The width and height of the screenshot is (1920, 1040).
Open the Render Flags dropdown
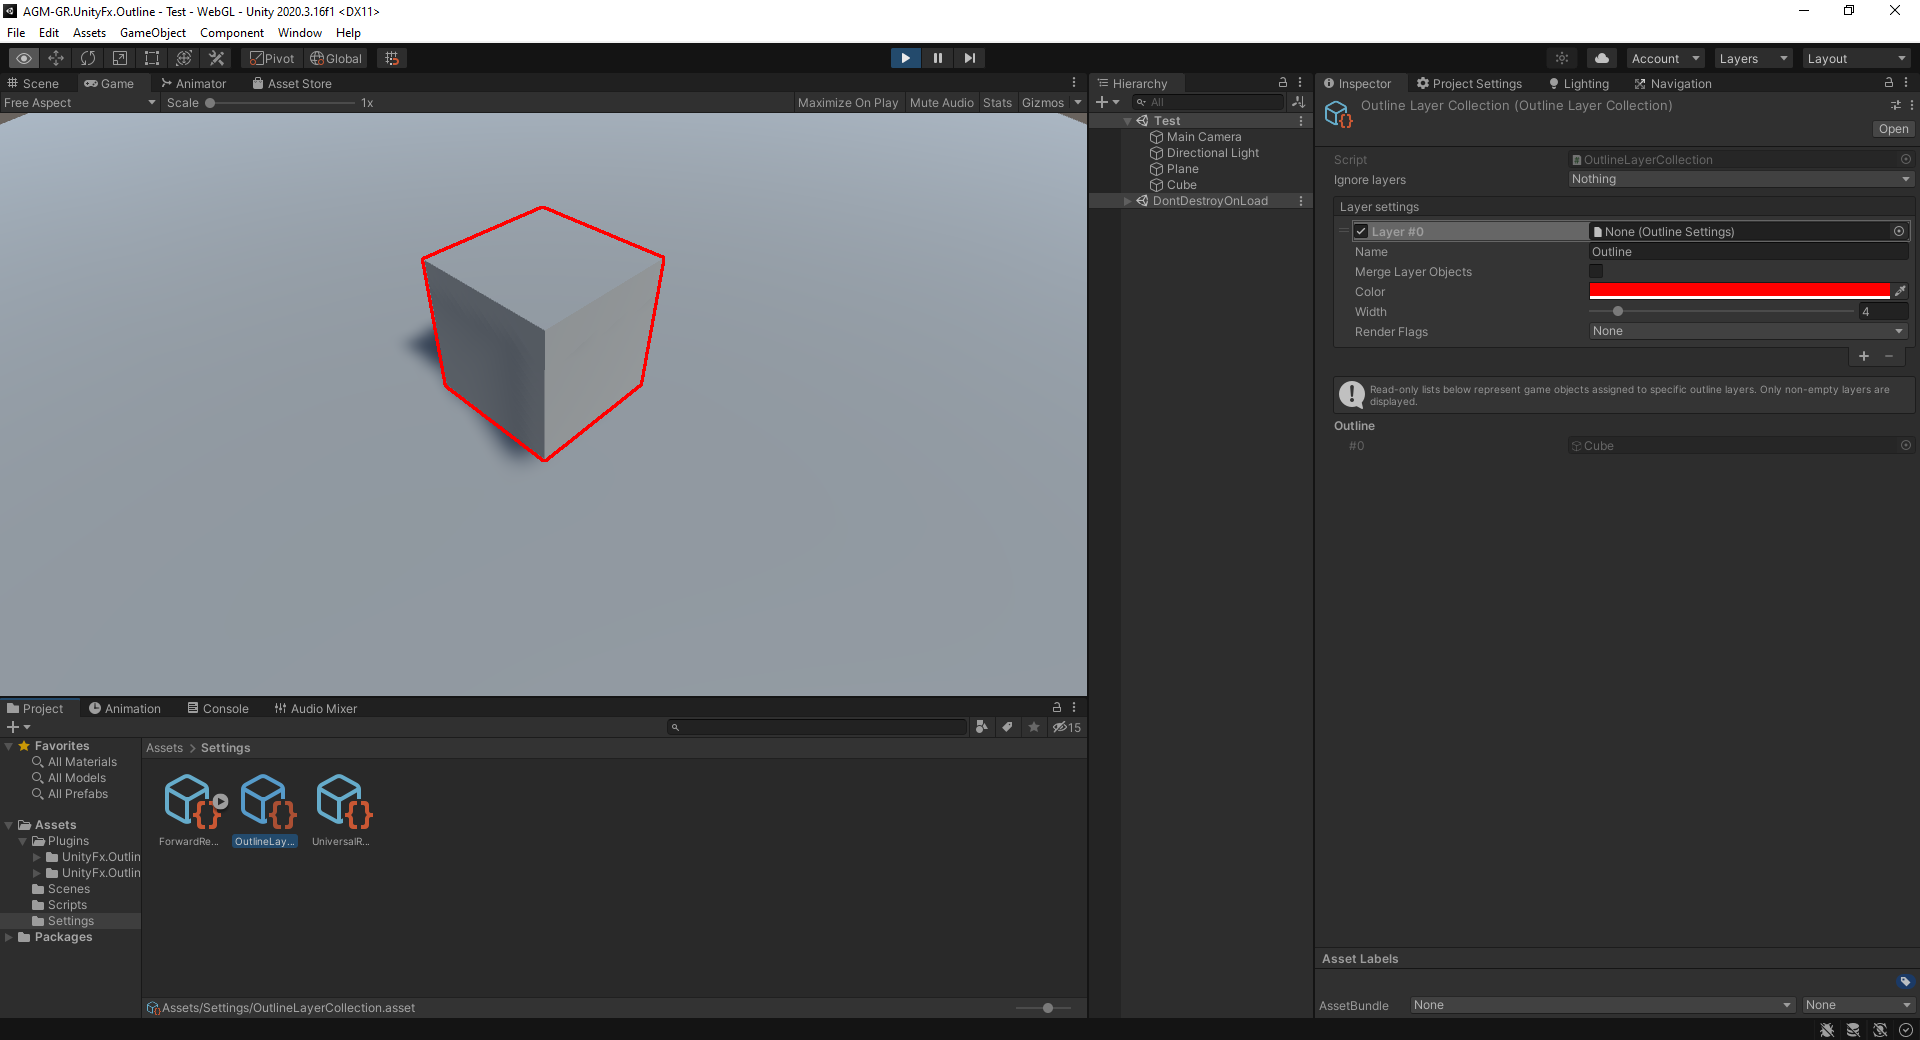(1748, 331)
